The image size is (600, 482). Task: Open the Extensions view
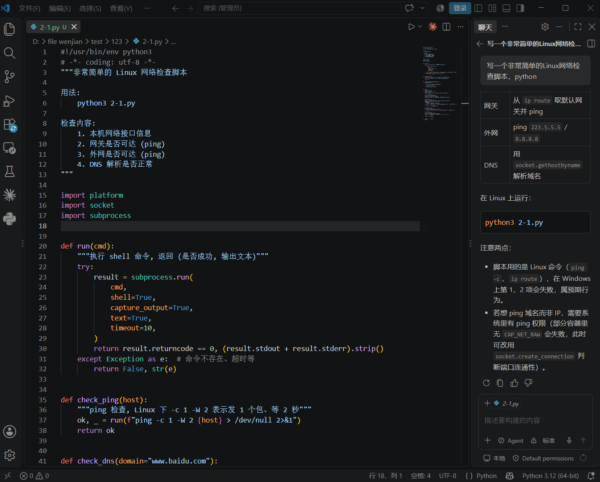tap(10, 125)
